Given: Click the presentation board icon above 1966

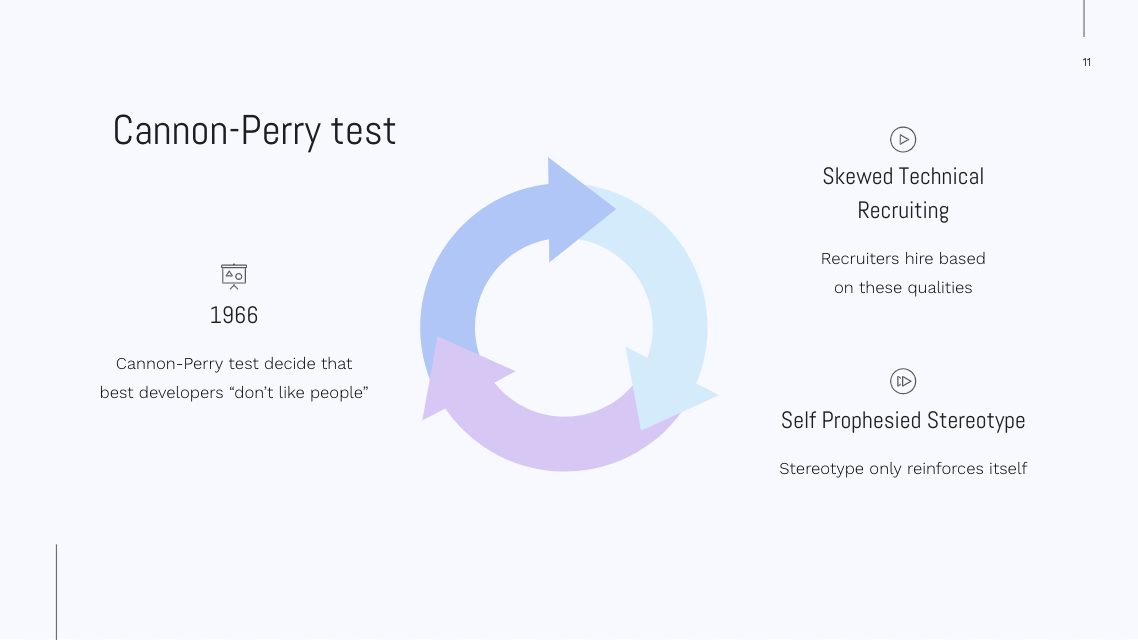Looking at the screenshot, I should [x=234, y=276].
